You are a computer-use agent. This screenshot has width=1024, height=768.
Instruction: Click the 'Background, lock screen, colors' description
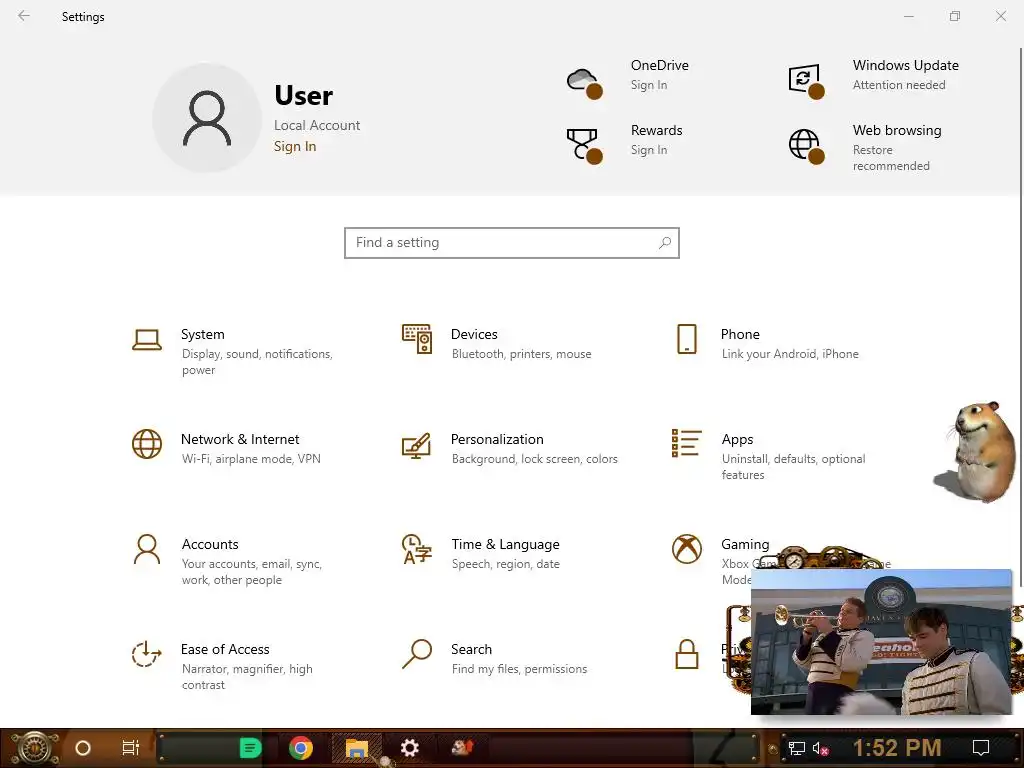(x=534, y=459)
